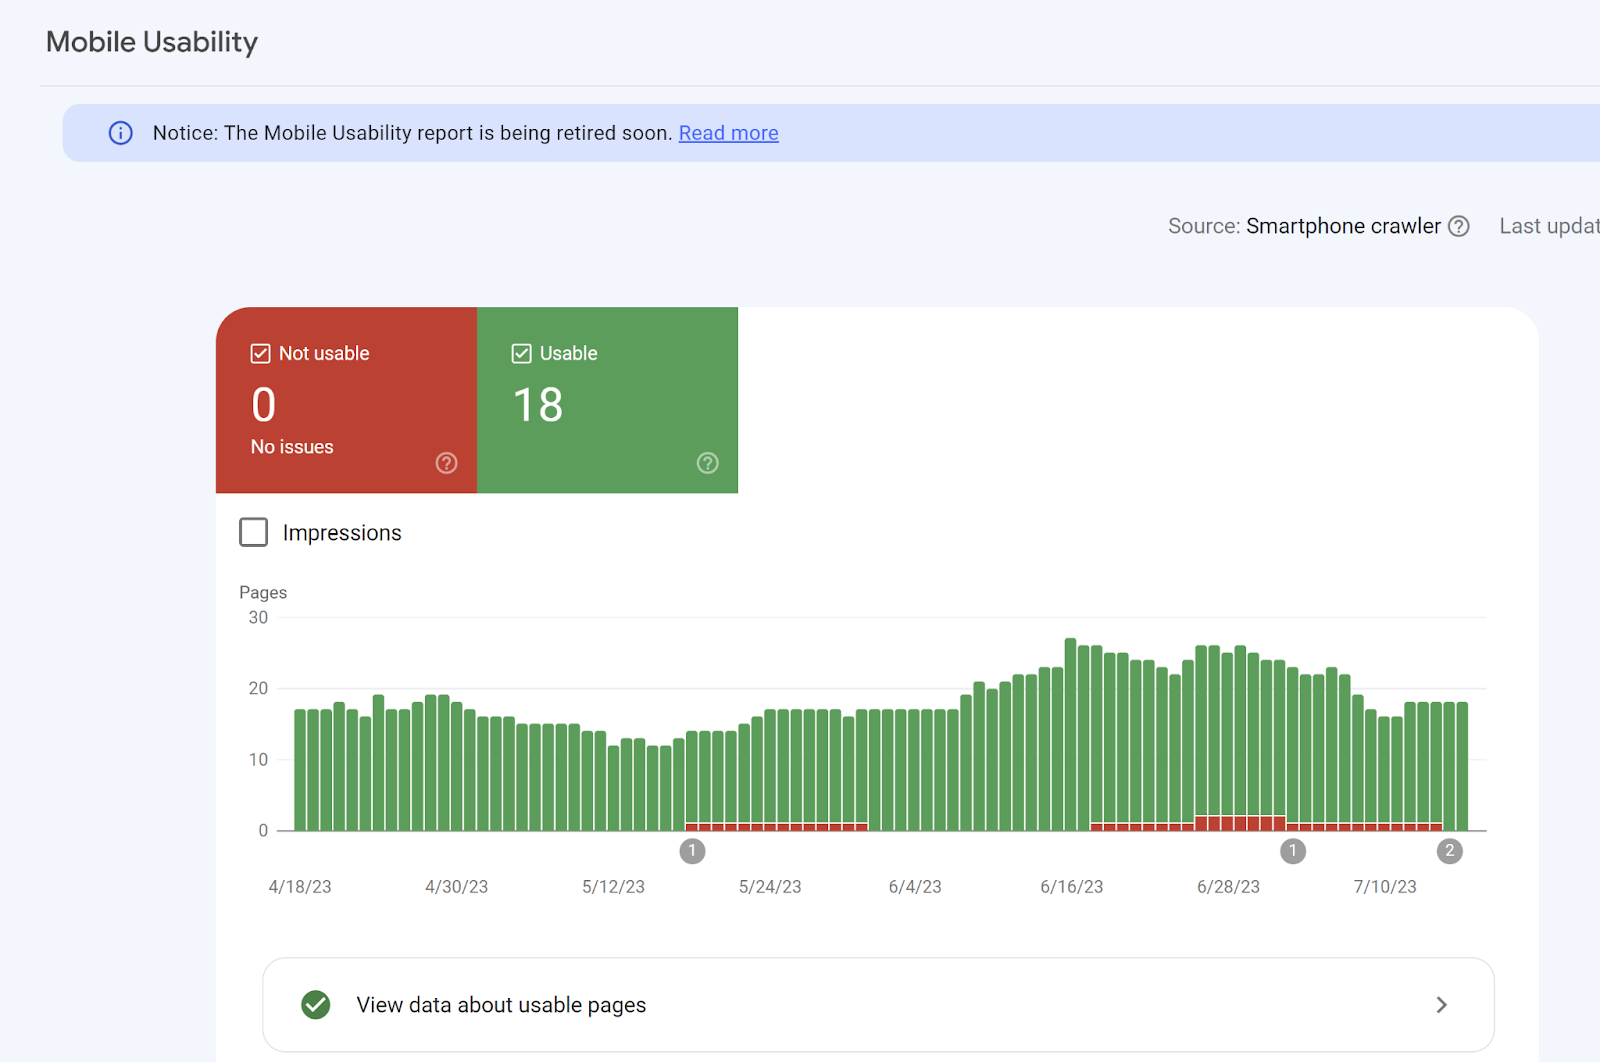Viewport: 1600px width, 1062px height.
Task: Click the Smartphone crawler source label
Action: point(1342,226)
